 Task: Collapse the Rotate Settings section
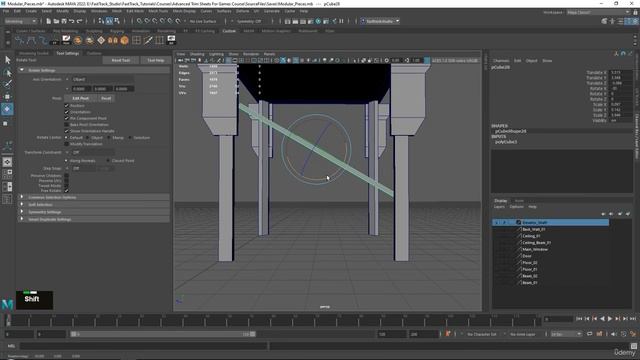22,70
